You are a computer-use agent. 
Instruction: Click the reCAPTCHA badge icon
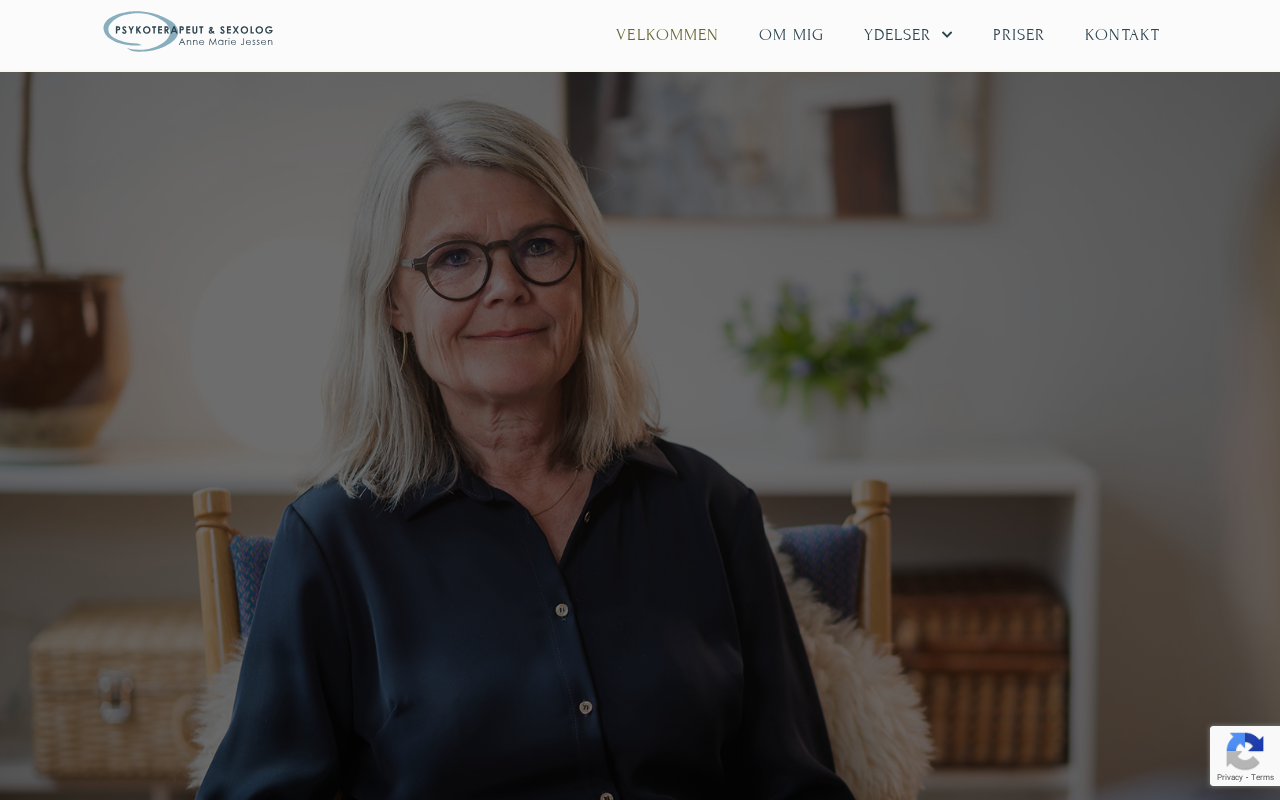[1244, 751]
